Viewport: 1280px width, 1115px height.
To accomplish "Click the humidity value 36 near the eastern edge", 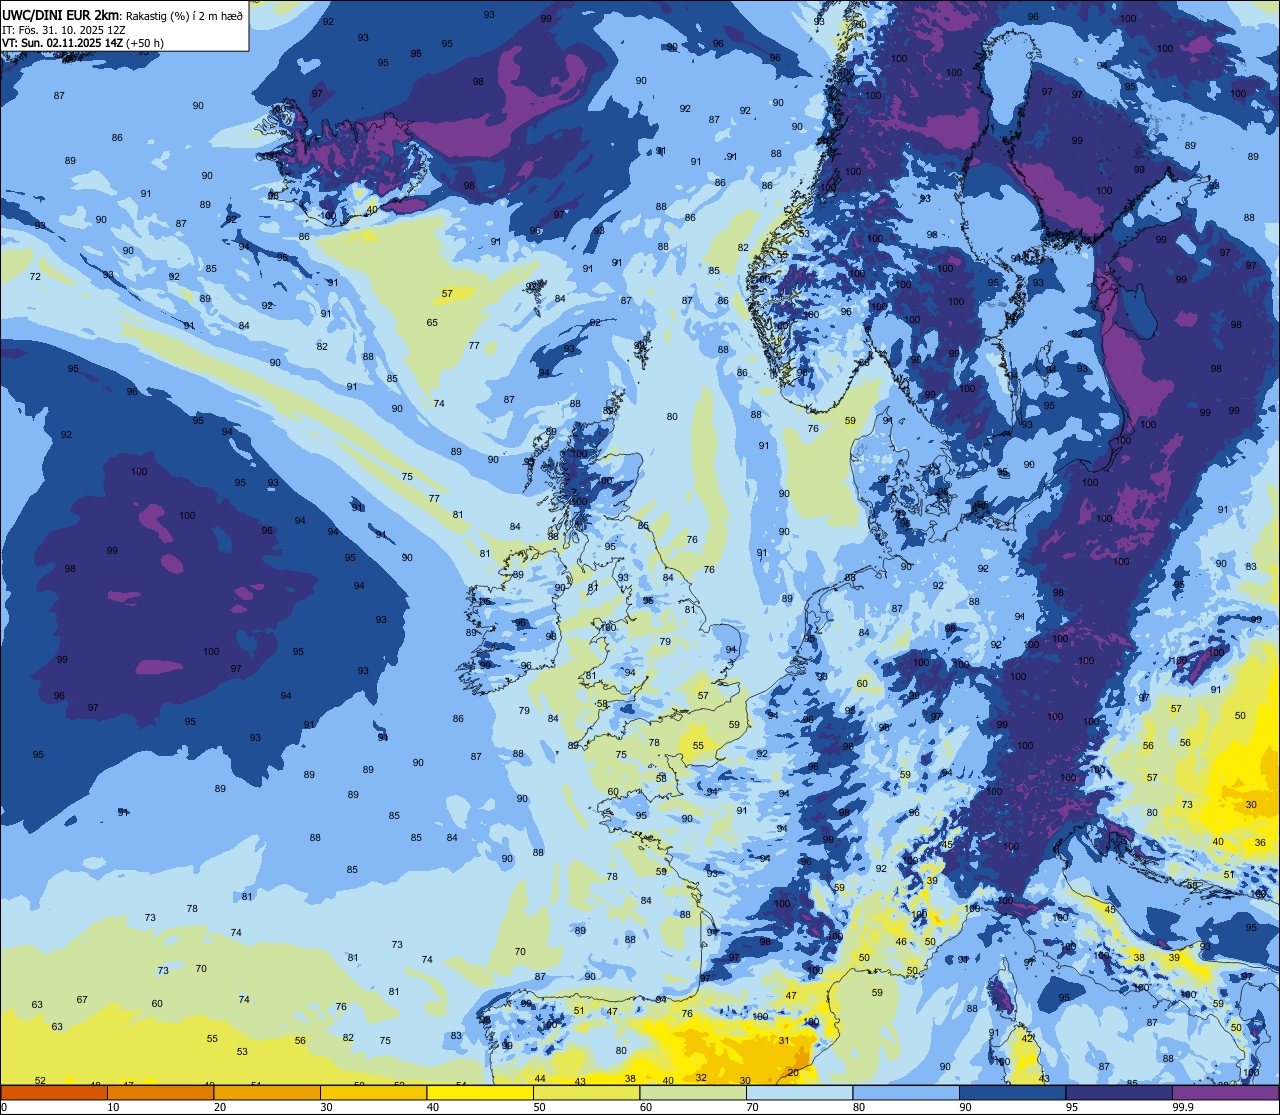I will 1260,843.
